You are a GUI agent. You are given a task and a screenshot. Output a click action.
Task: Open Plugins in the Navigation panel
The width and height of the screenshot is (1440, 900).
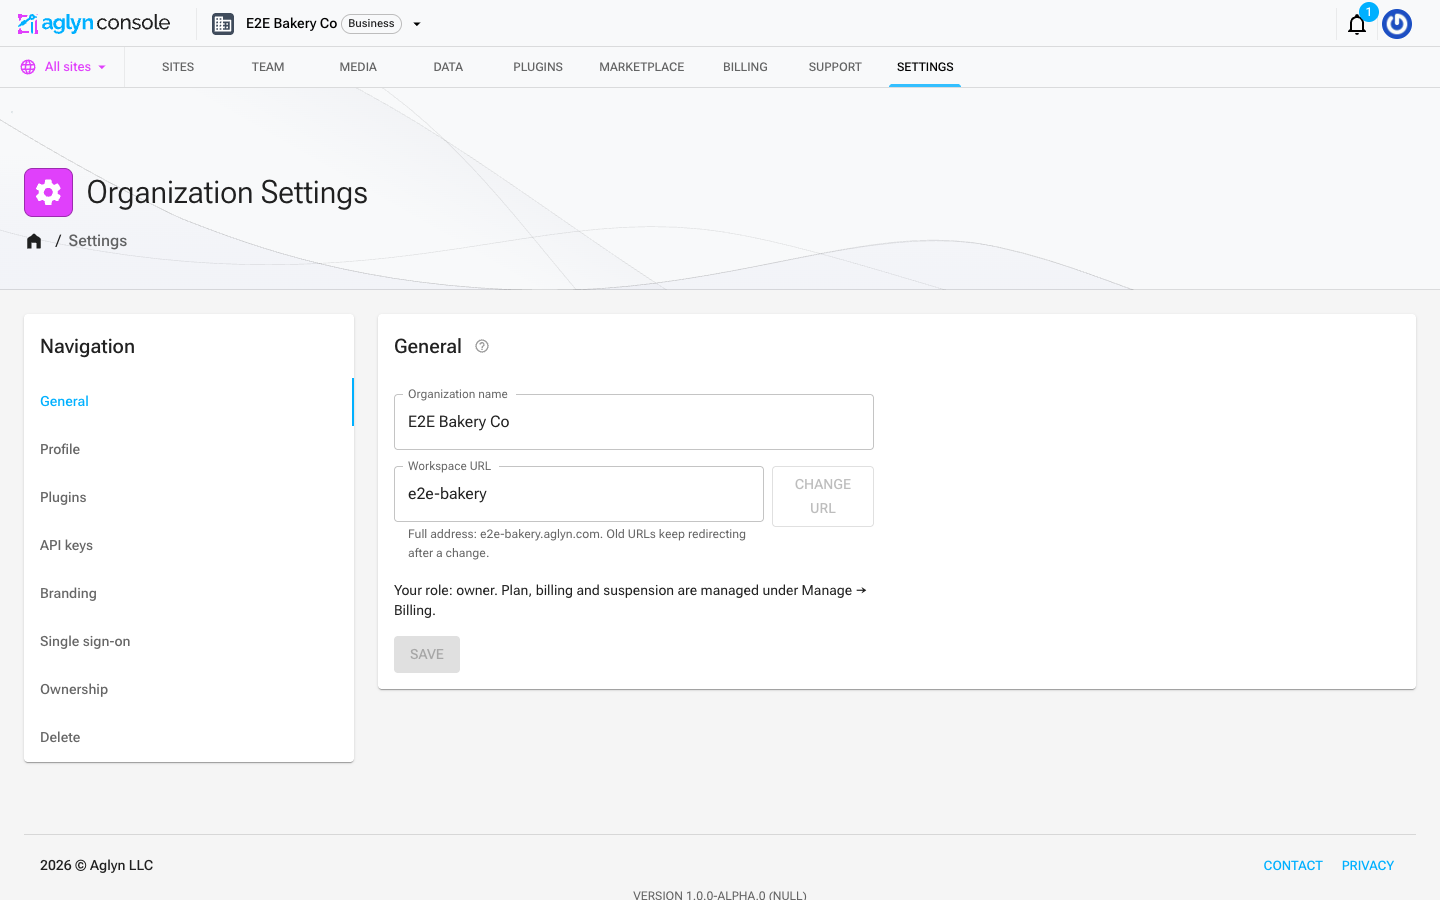(x=189, y=497)
